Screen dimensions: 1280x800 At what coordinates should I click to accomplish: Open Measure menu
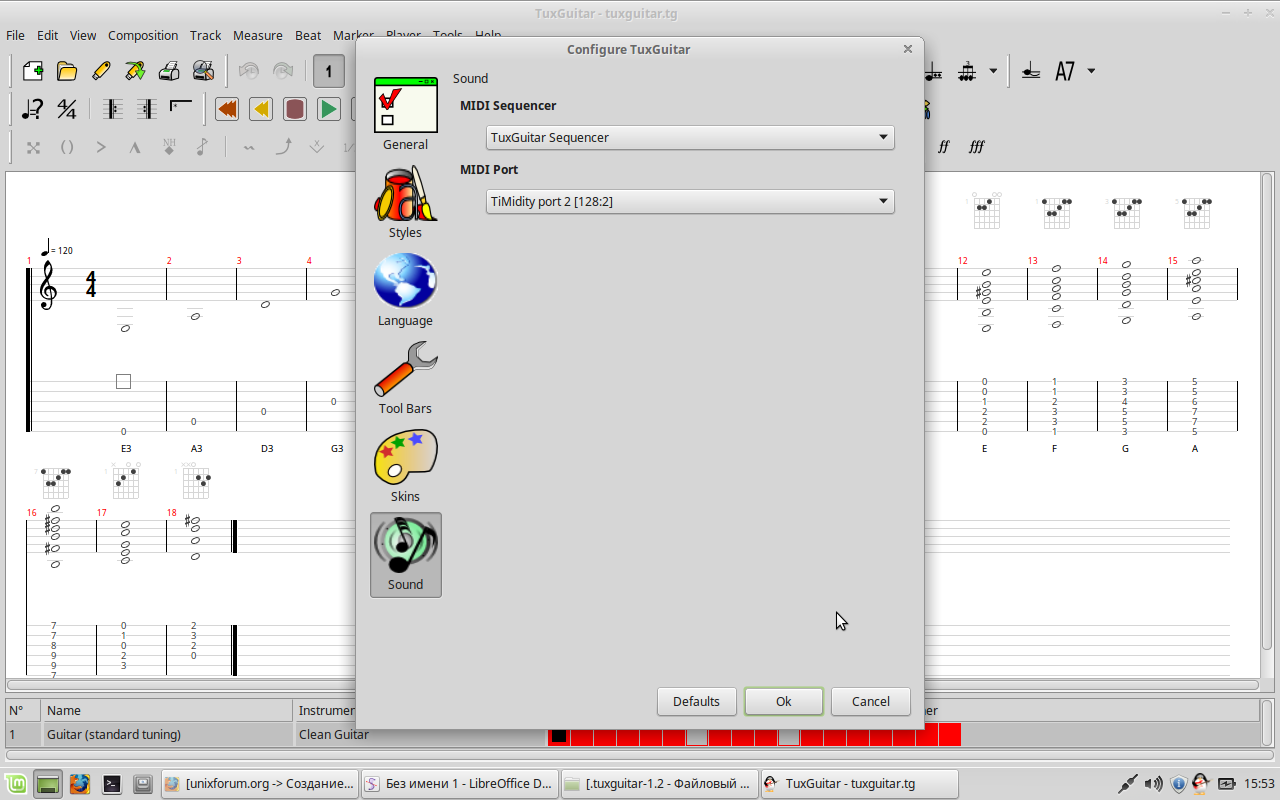(x=258, y=35)
